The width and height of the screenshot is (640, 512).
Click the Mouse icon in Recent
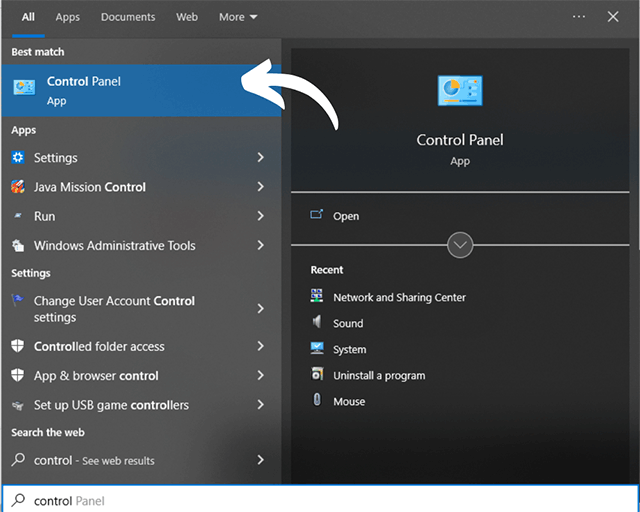click(x=317, y=400)
